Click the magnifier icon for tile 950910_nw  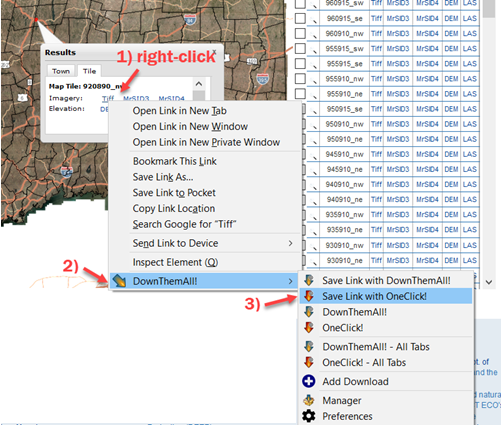(313, 125)
